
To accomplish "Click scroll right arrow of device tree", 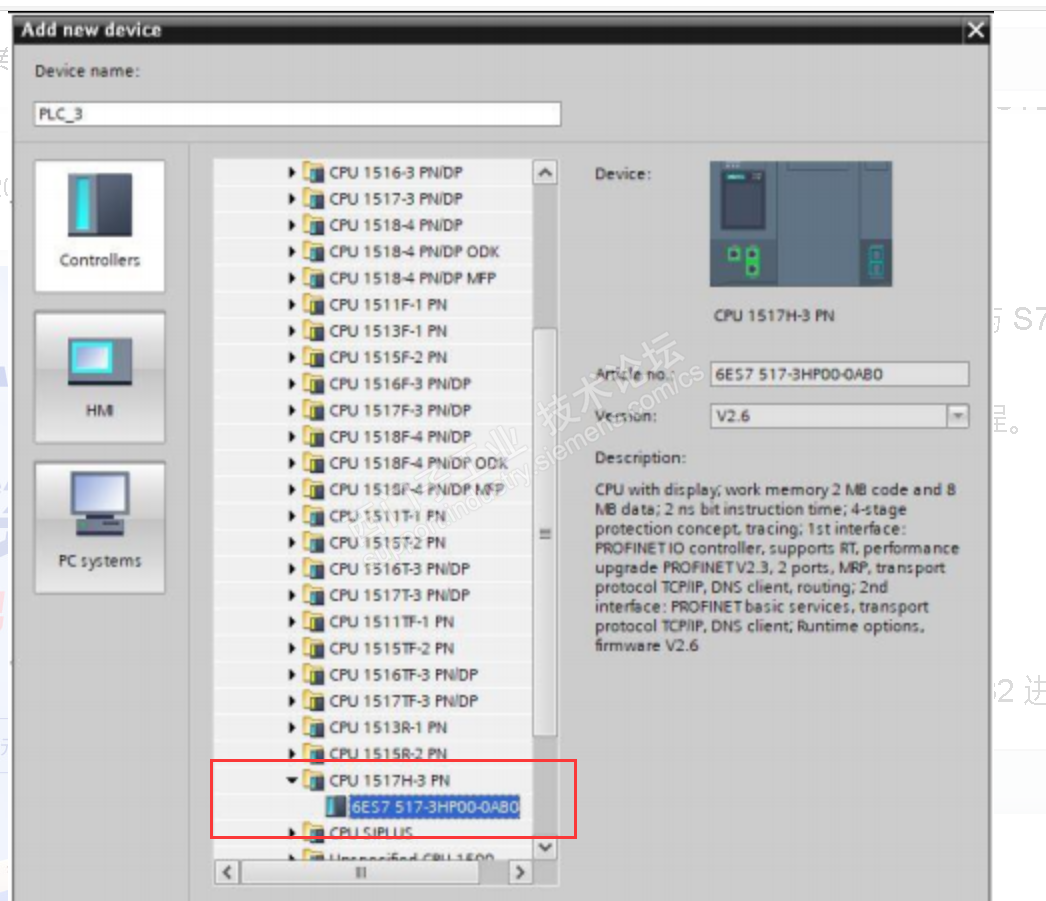I will [520, 872].
